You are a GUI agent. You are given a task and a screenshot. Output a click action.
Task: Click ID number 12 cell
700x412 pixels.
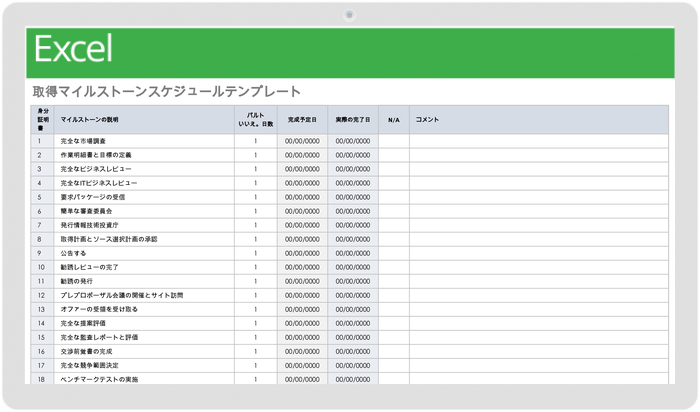click(x=42, y=295)
